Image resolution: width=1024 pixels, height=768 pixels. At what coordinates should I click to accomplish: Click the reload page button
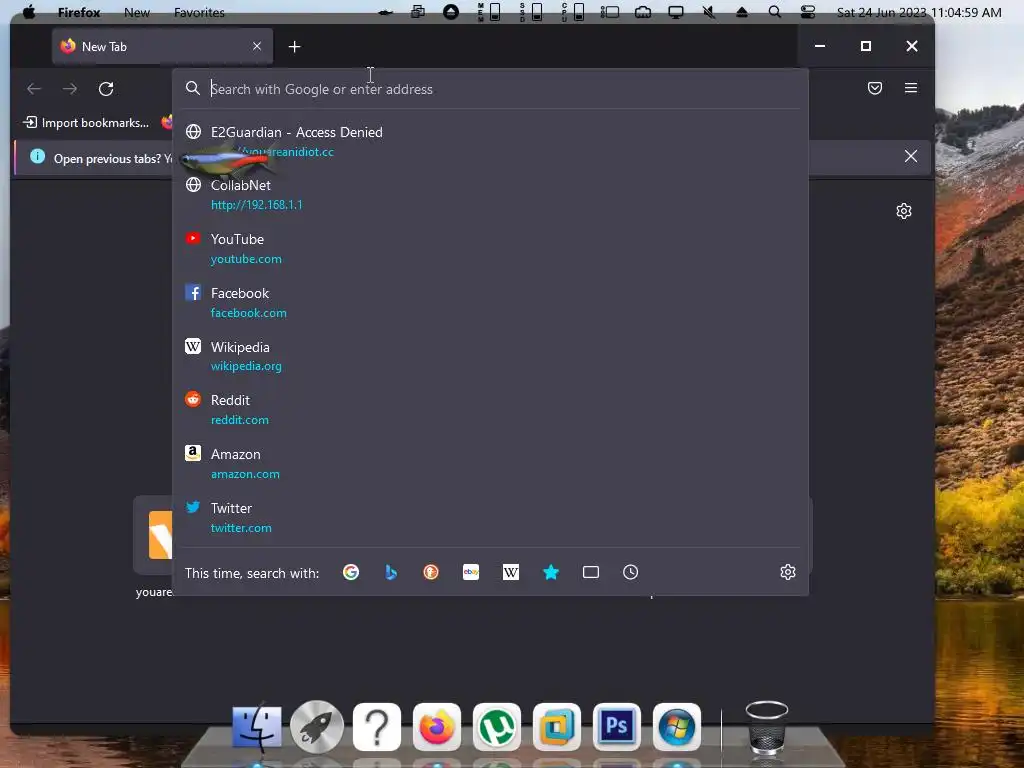pyautogui.click(x=106, y=89)
